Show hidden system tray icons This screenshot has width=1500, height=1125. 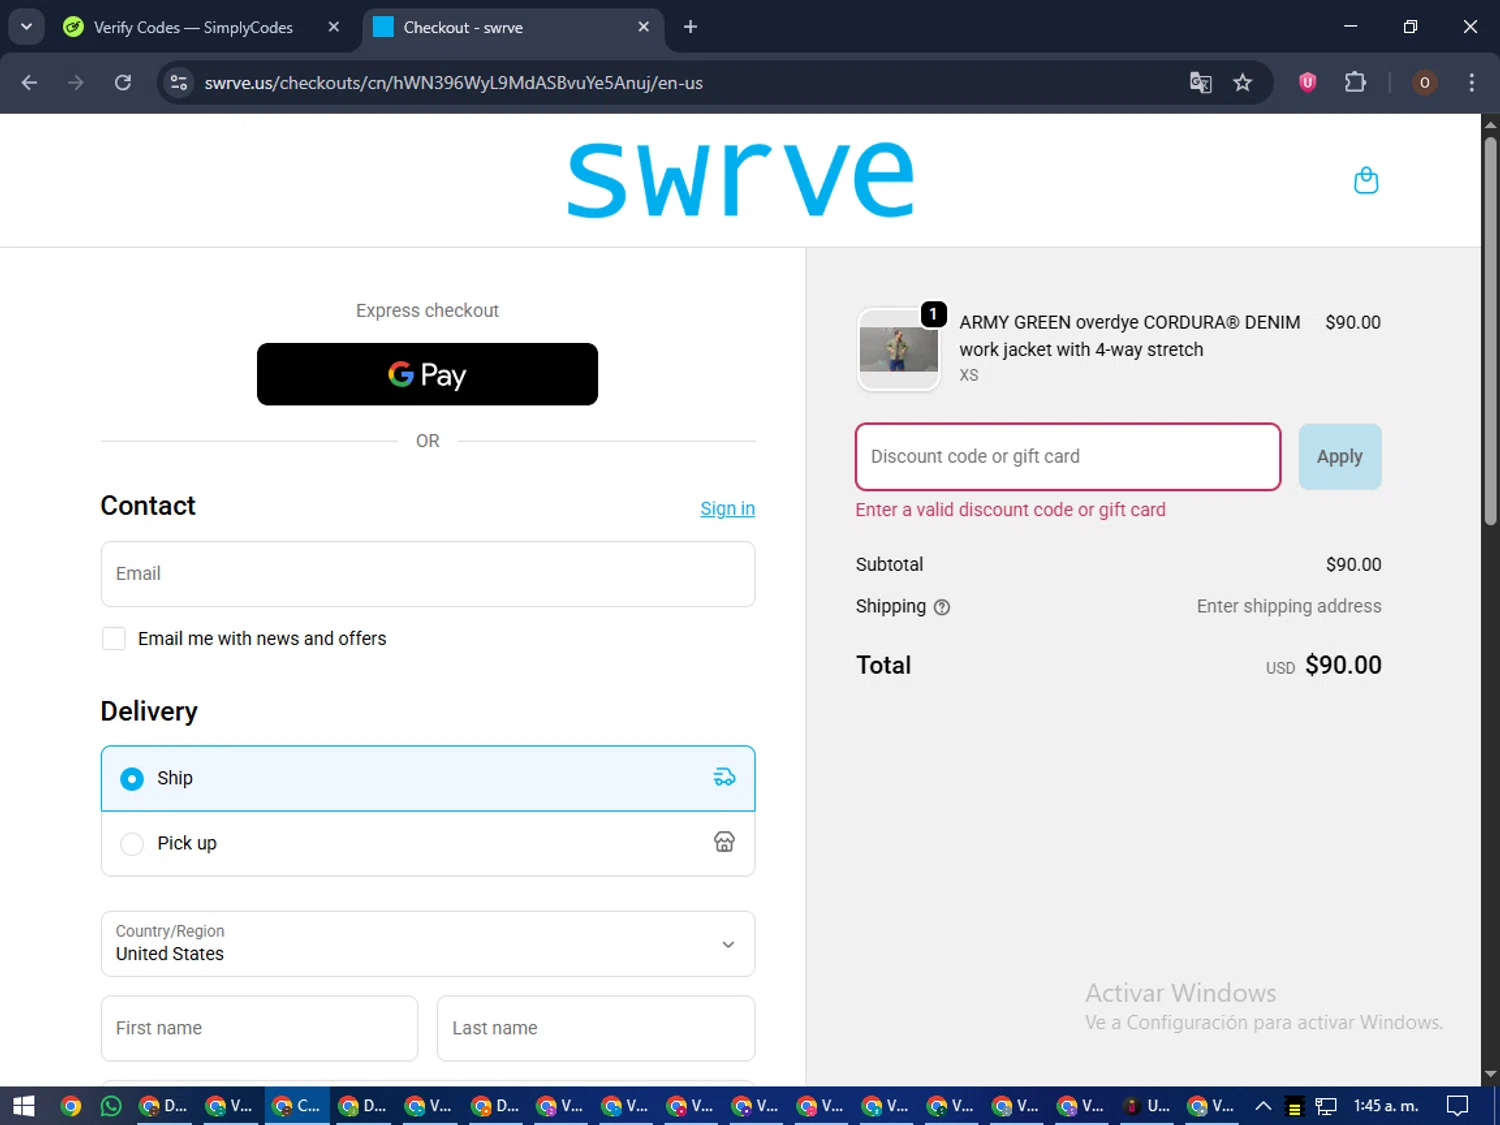pos(1263,1105)
